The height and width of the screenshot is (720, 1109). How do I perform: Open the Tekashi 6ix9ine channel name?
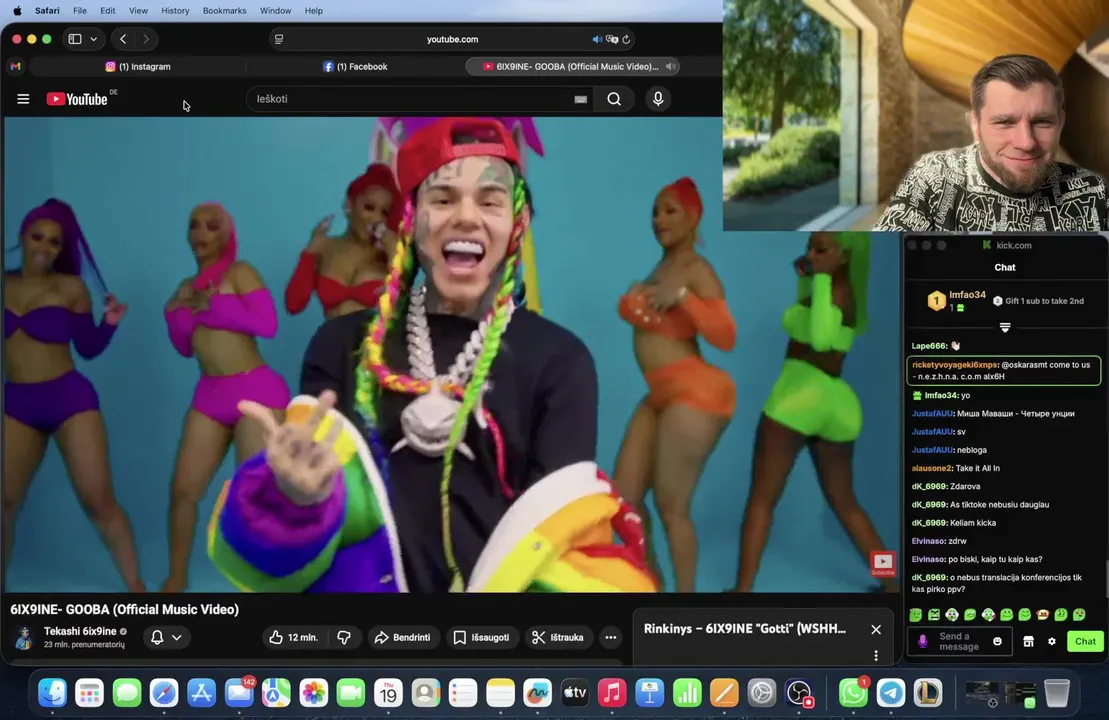click(80, 631)
